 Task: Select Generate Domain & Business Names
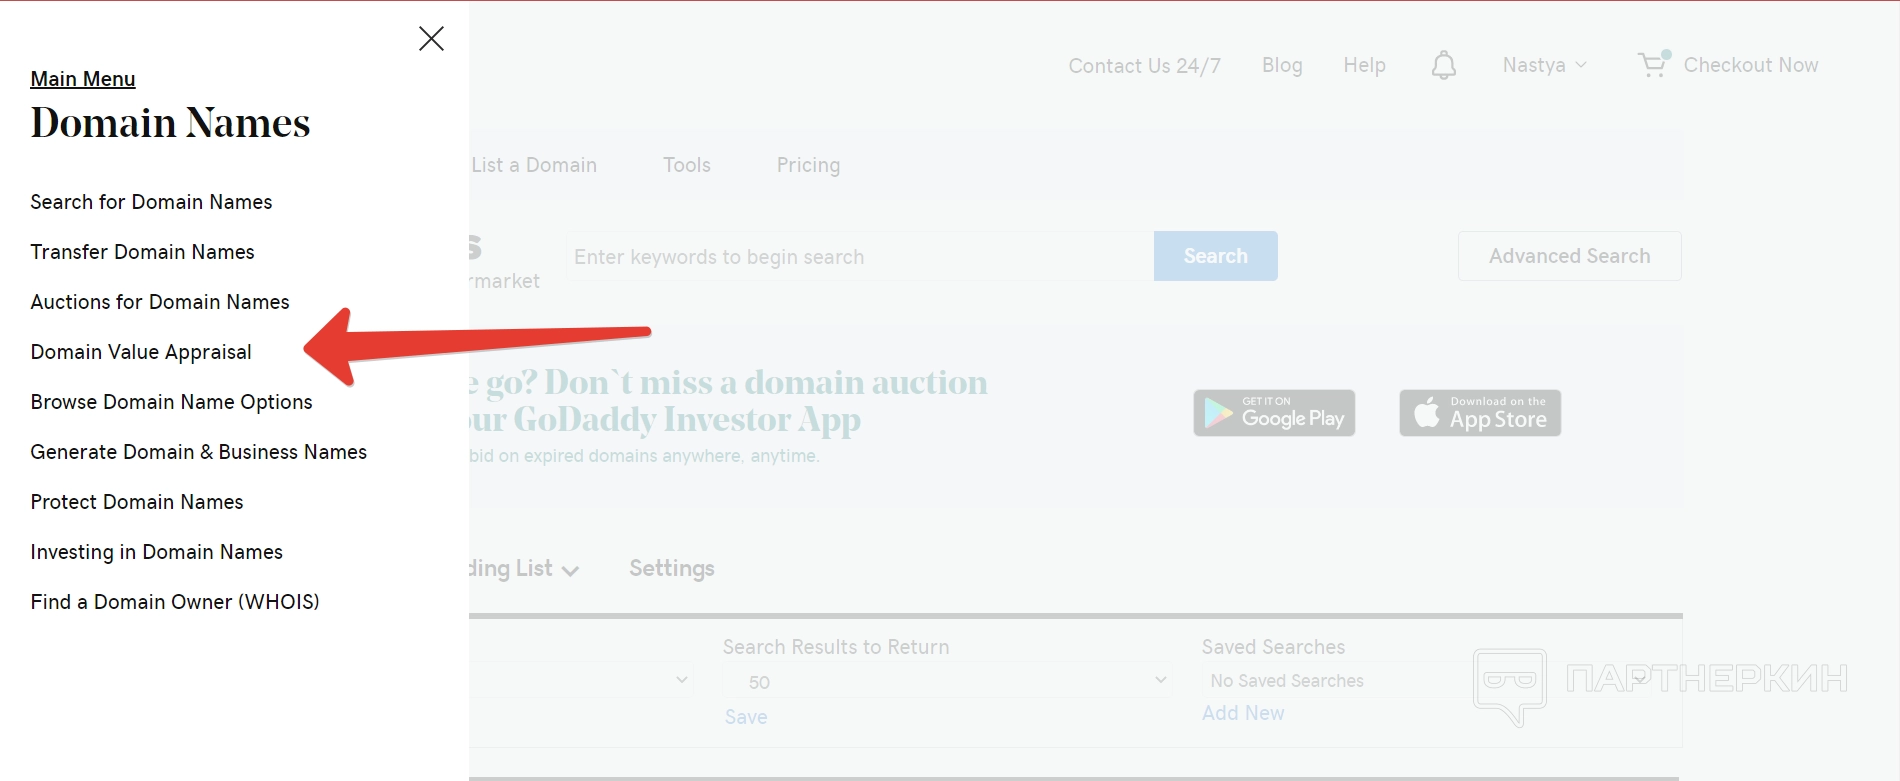point(198,452)
